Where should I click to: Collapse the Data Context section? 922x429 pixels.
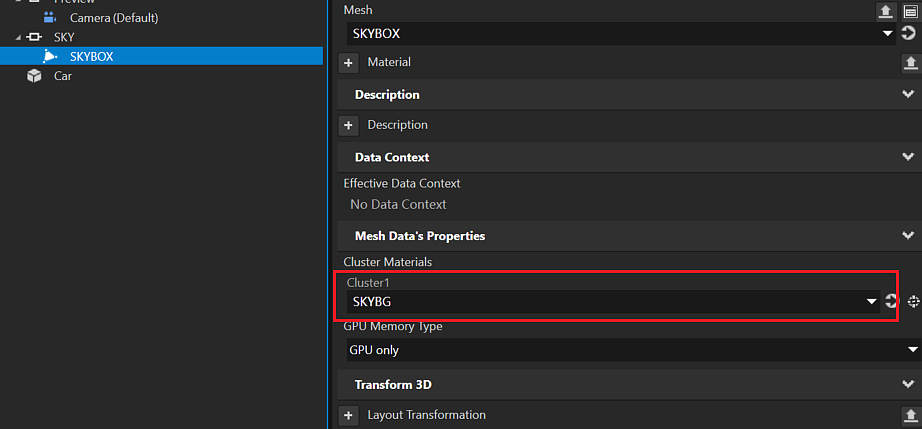tap(908, 157)
